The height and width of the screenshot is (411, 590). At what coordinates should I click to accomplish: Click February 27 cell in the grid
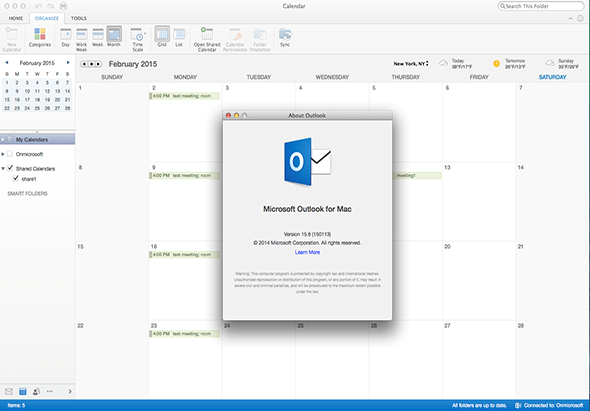[x=479, y=359]
